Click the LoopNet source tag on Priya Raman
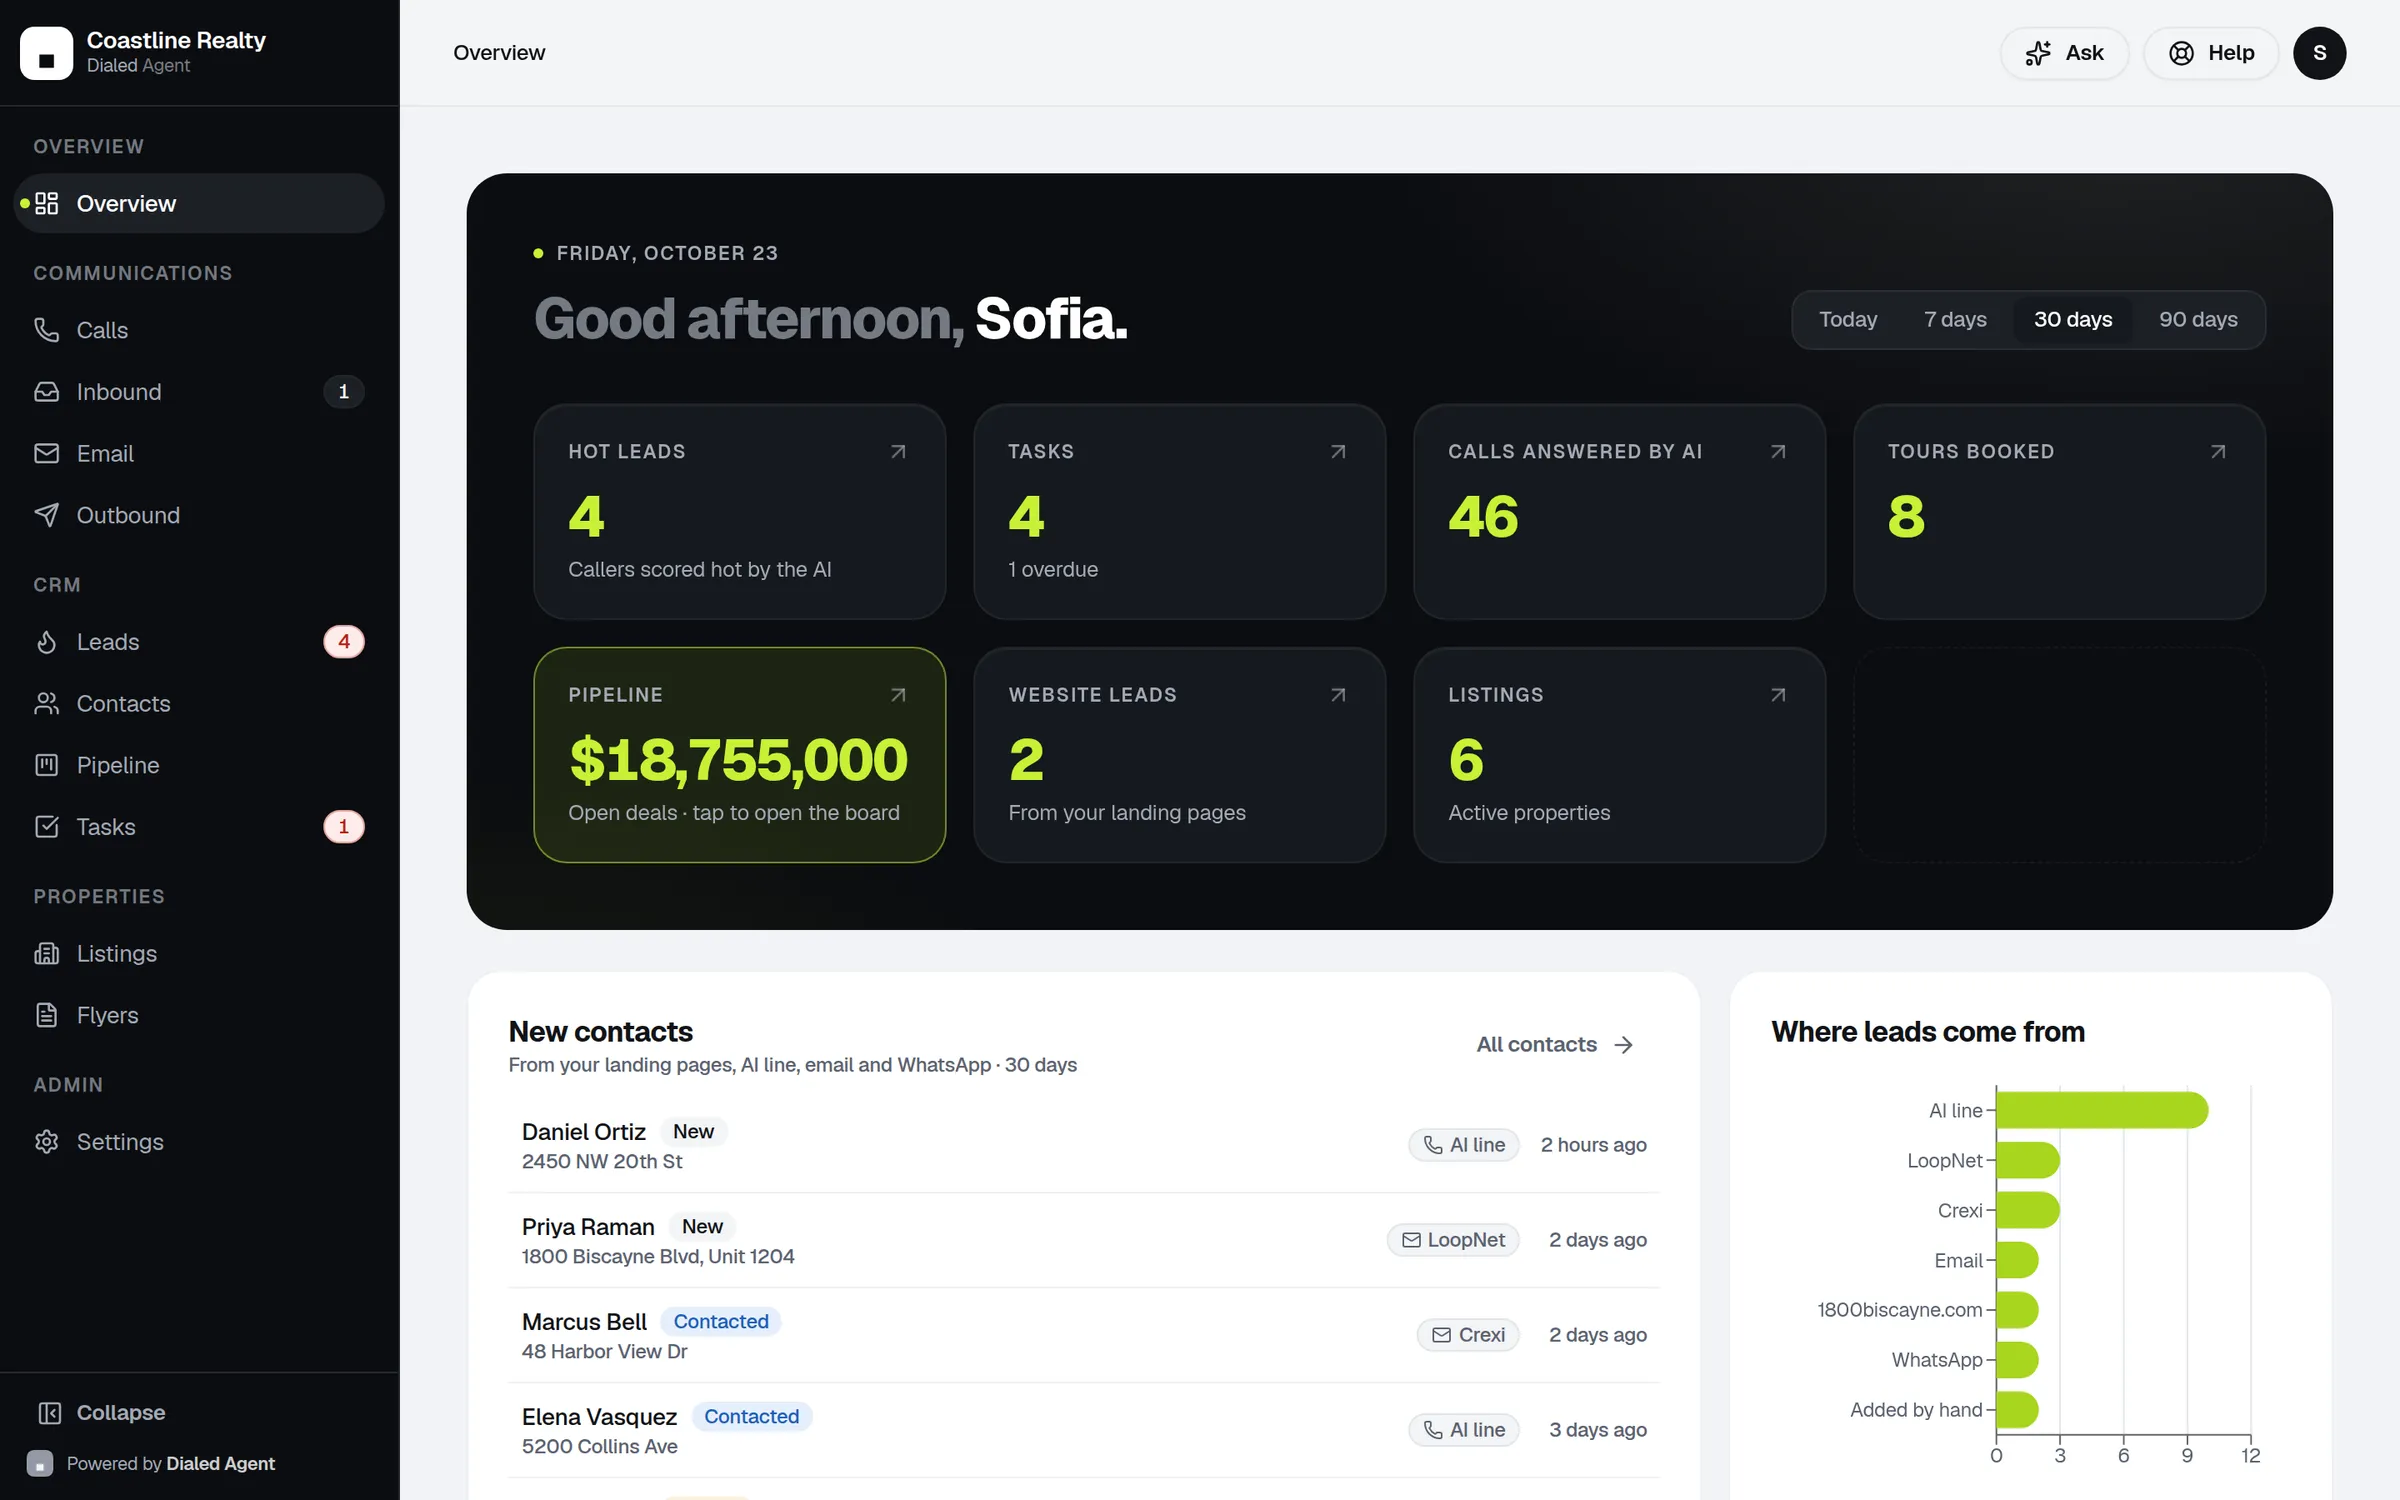Image resolution: width=2400 pixels, height=1500 pixels. click(x=1453, y=1240)
